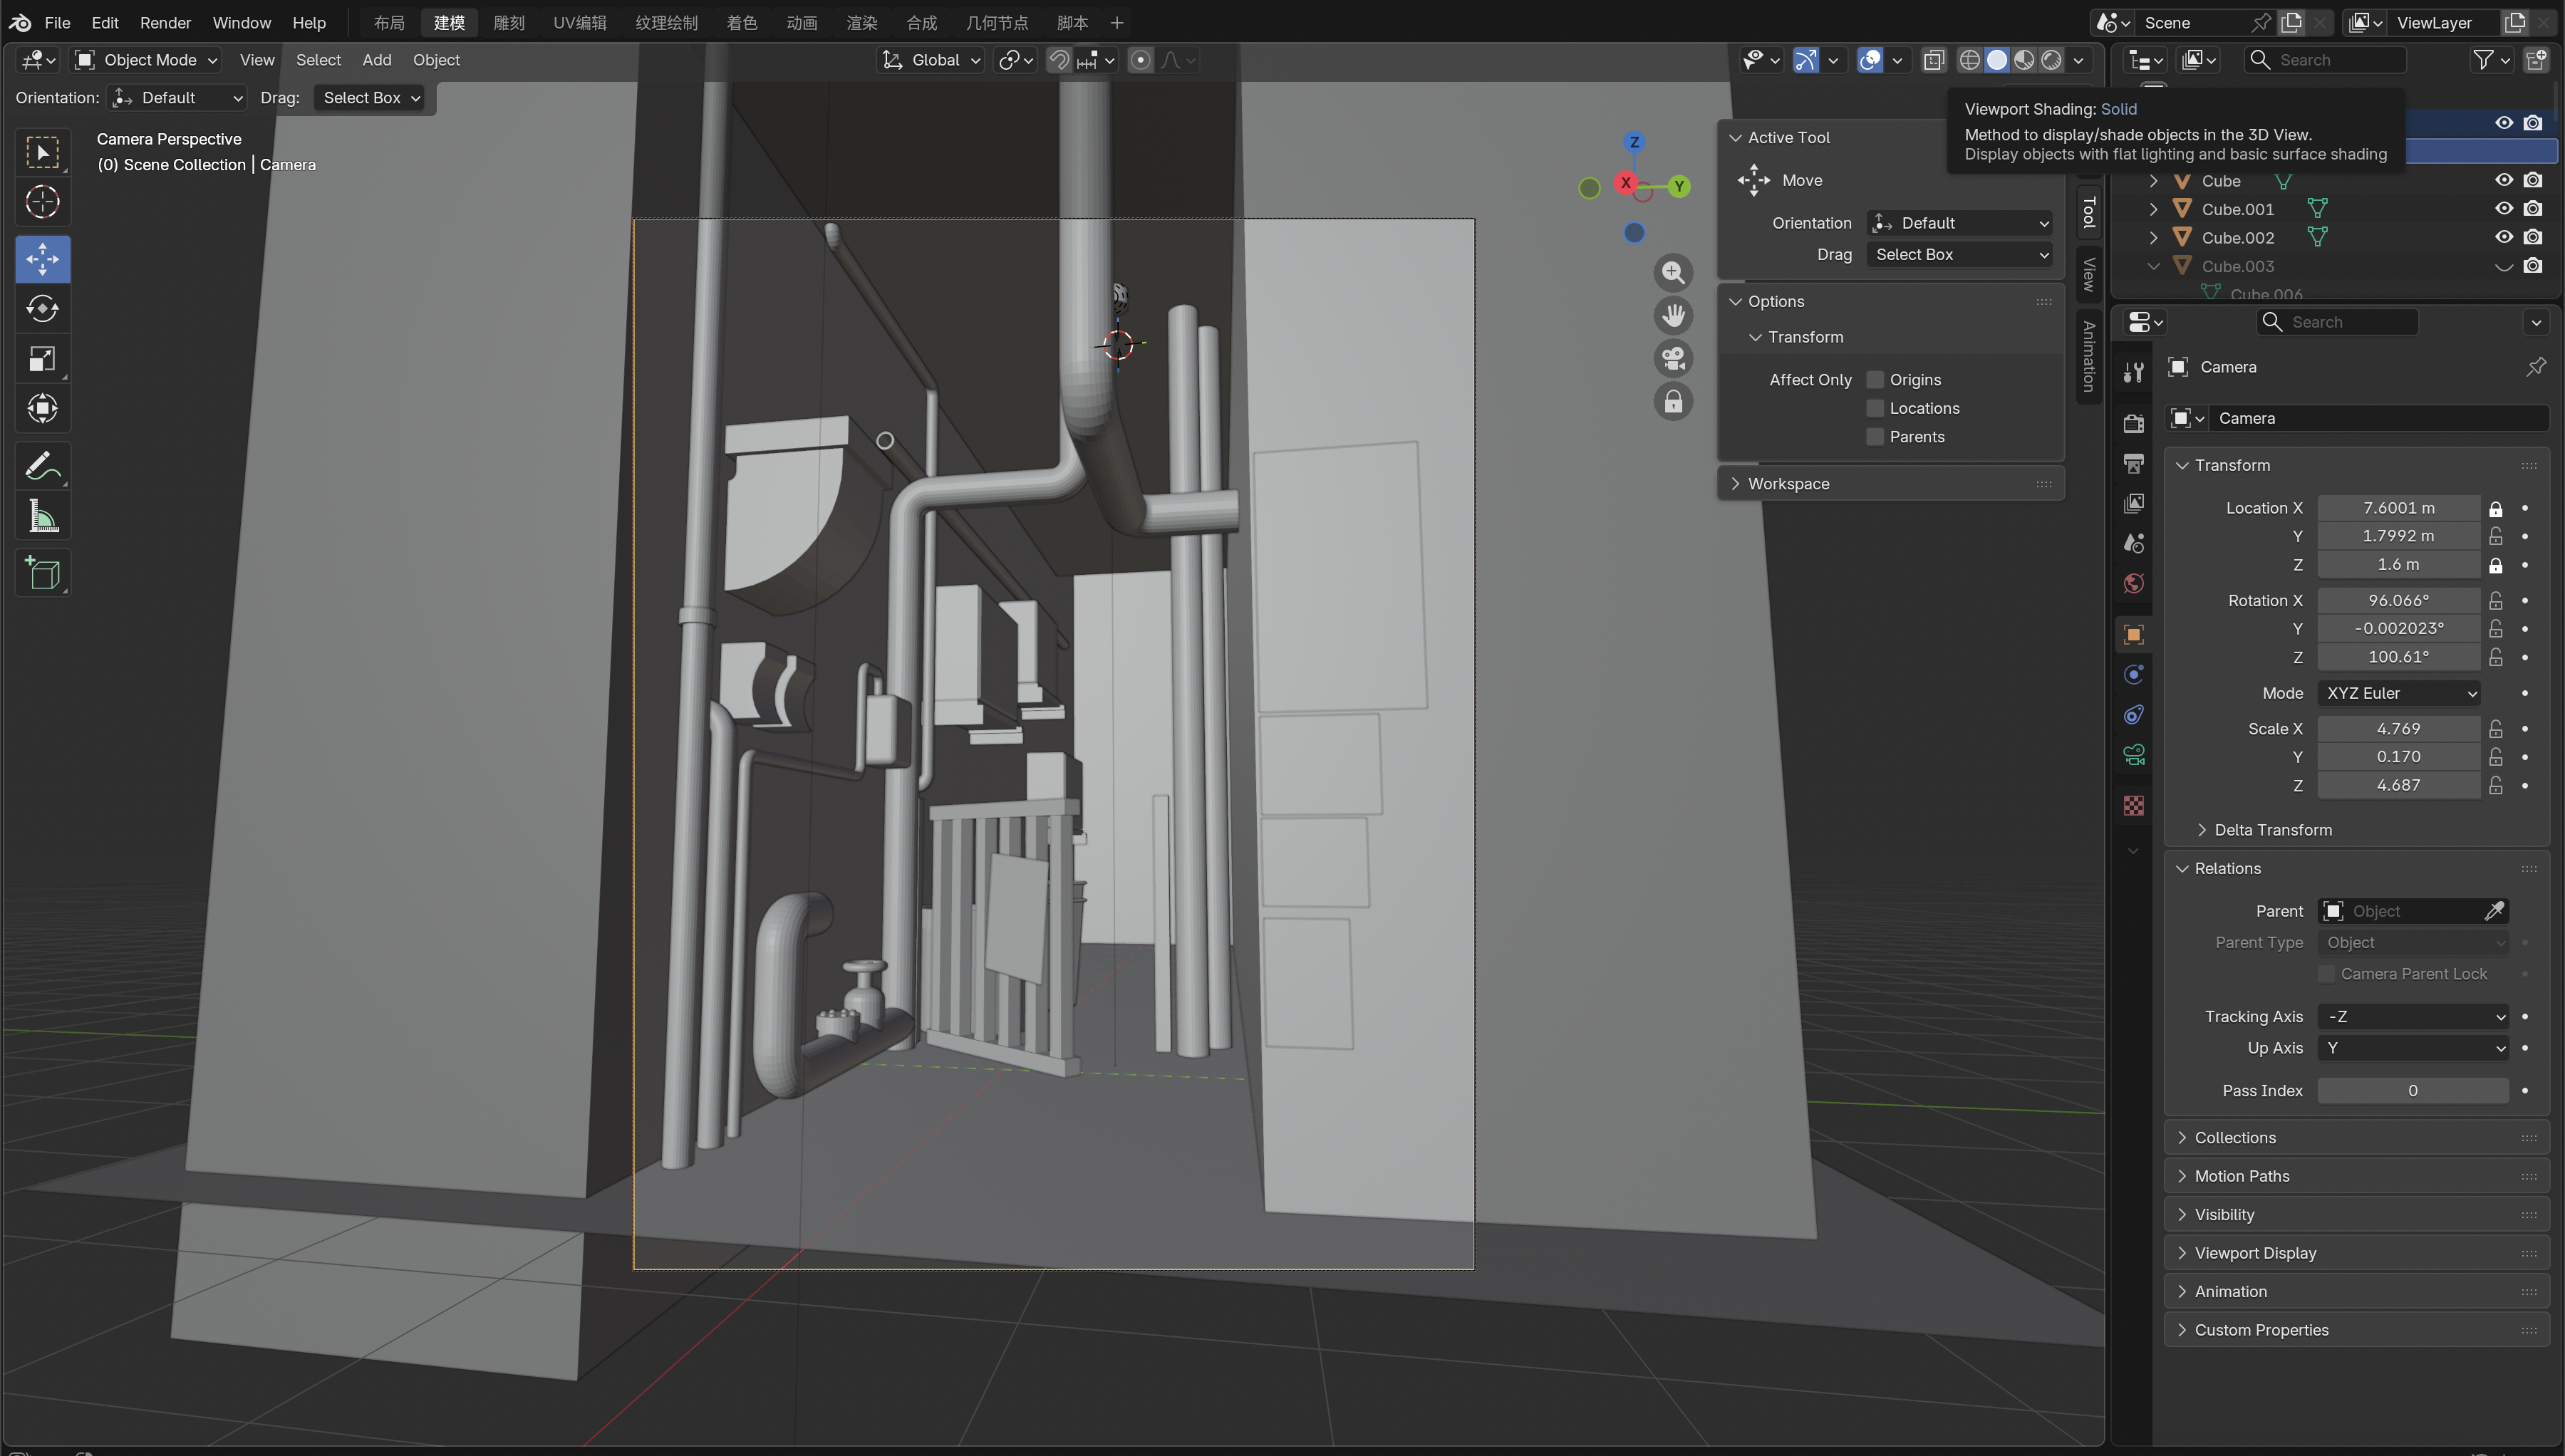Enable Affect Only Parents checkbox
2565x1456 pixels.
pos(1875,437)
